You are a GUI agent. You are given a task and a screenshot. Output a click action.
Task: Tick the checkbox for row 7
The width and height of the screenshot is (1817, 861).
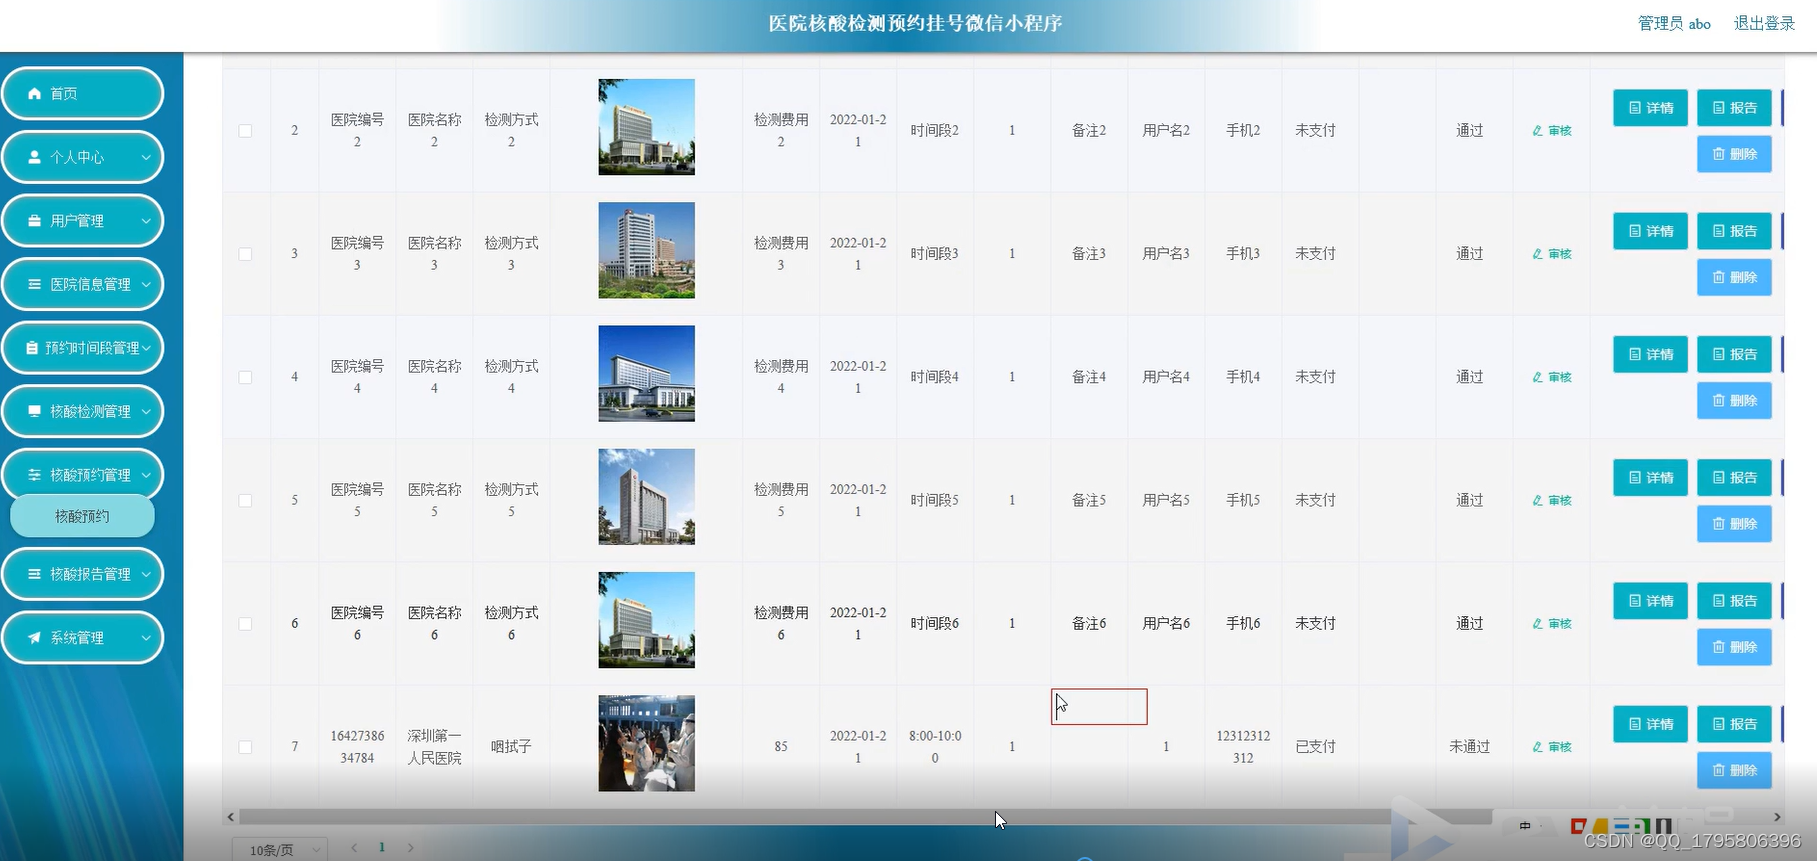245,747
